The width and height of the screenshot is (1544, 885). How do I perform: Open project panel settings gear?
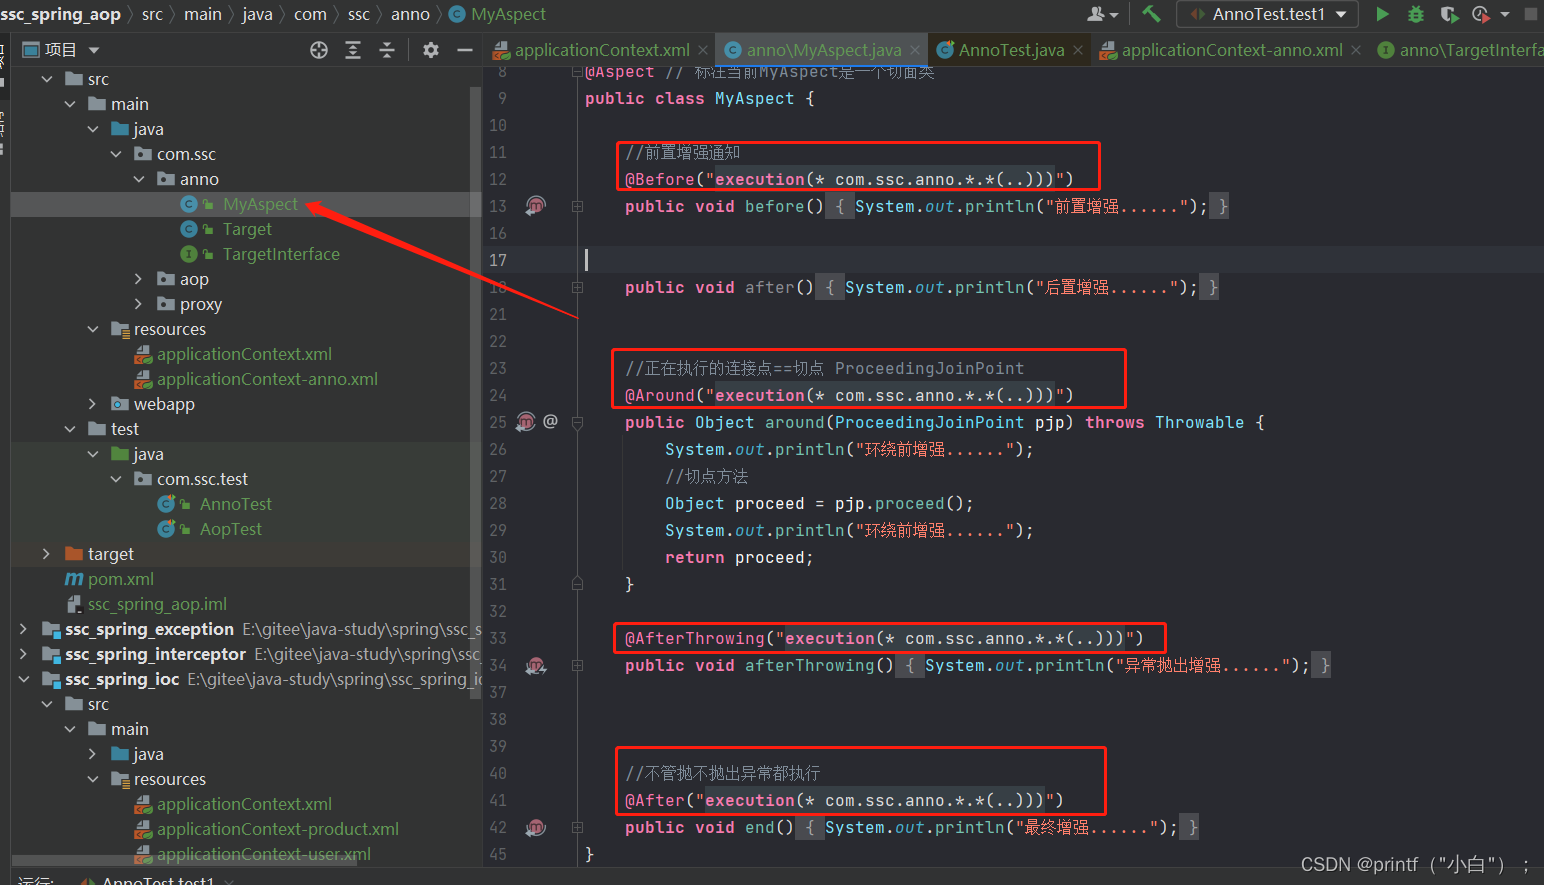pyautogui.click(x=431, y=50)
